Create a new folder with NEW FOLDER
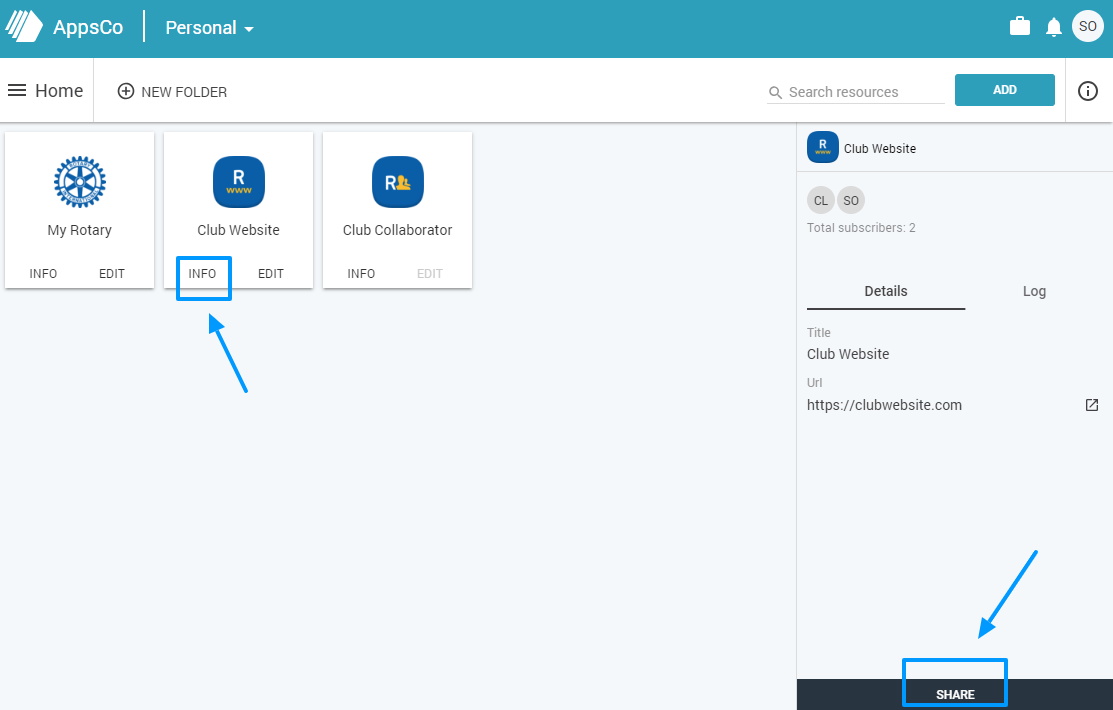This screenshot has height=710, width=1113. [172, 92]
